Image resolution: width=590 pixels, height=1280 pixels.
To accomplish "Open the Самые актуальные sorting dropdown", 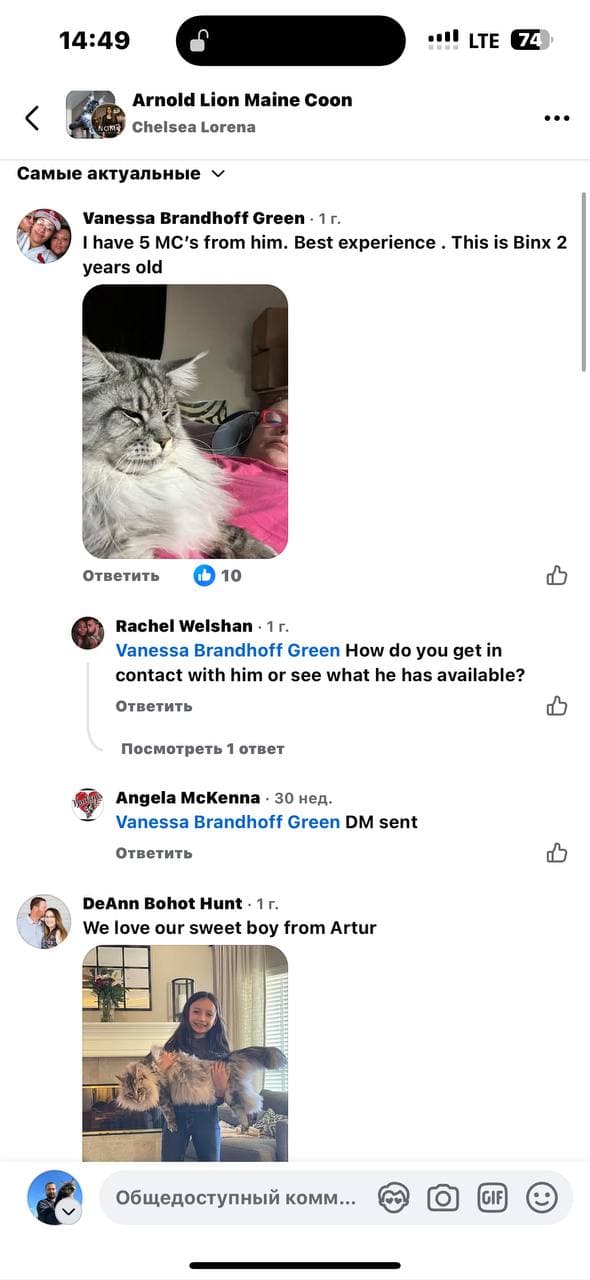I will coord(121,173).
